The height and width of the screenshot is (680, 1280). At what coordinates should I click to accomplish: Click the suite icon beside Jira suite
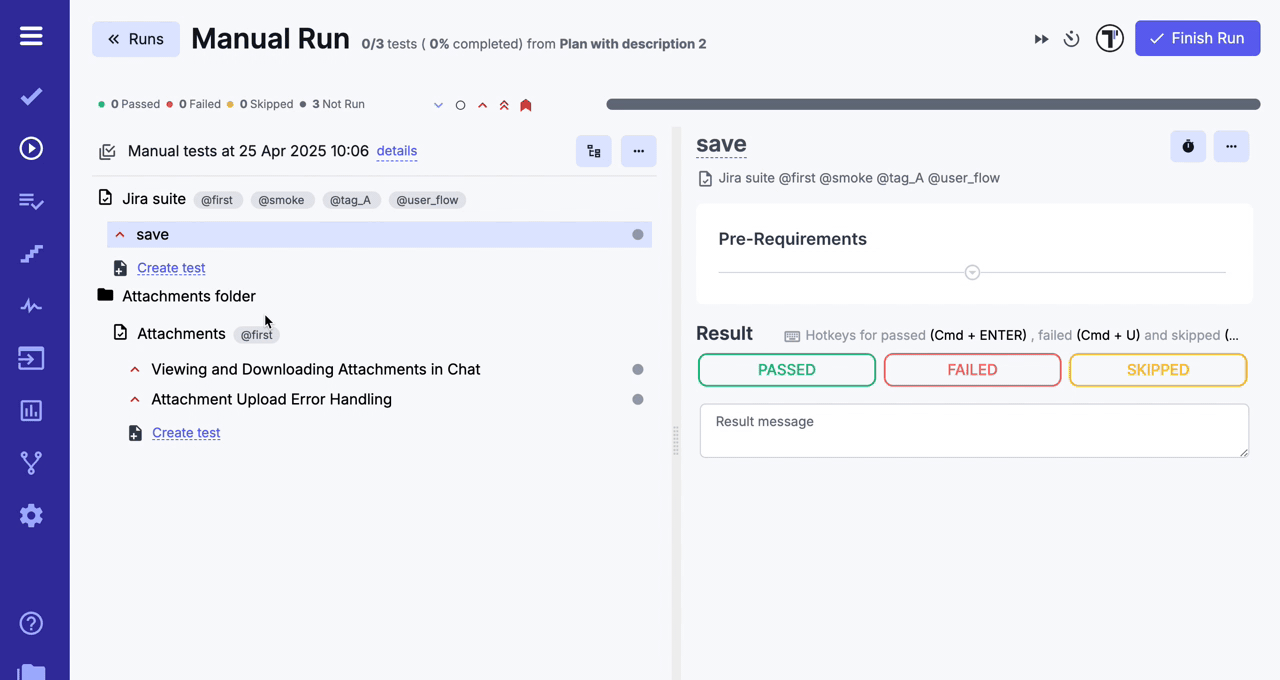105,198
